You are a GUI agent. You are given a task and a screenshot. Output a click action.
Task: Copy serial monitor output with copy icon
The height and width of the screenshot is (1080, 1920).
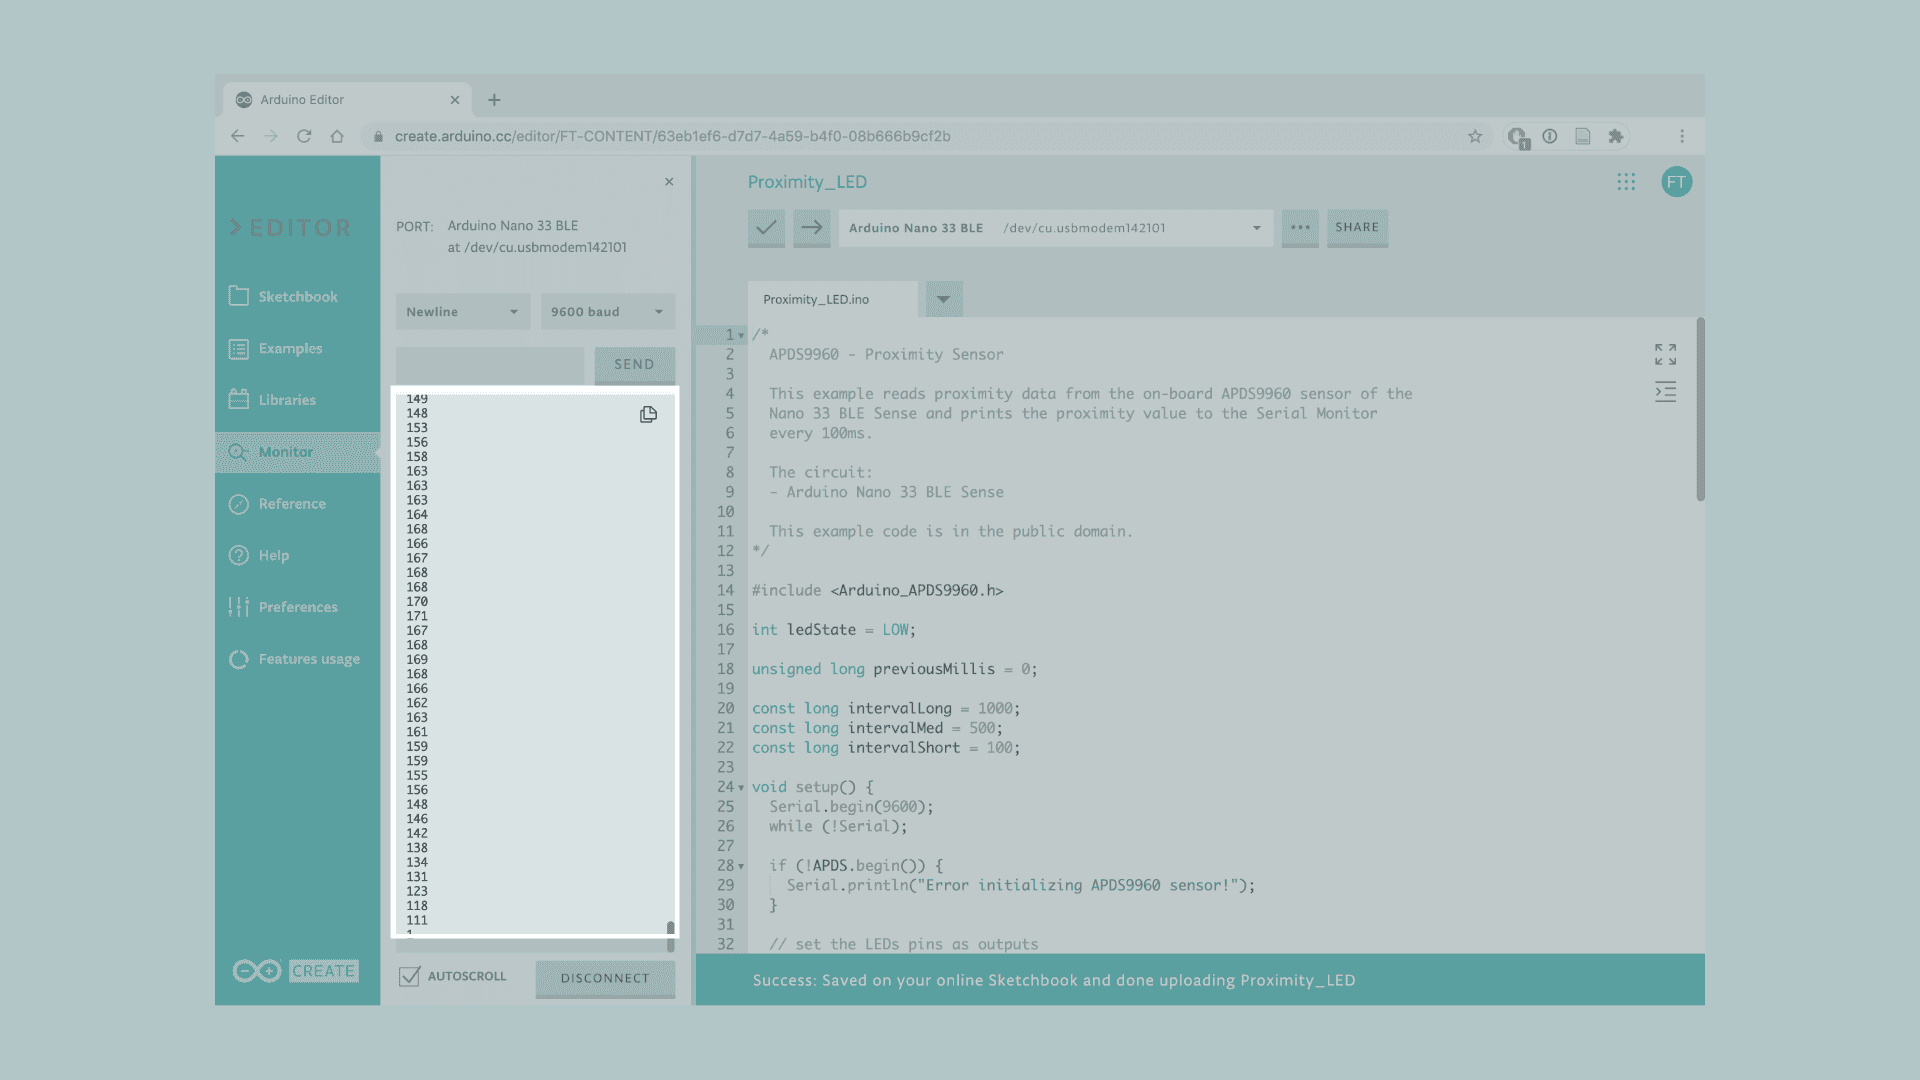(648, 414)
